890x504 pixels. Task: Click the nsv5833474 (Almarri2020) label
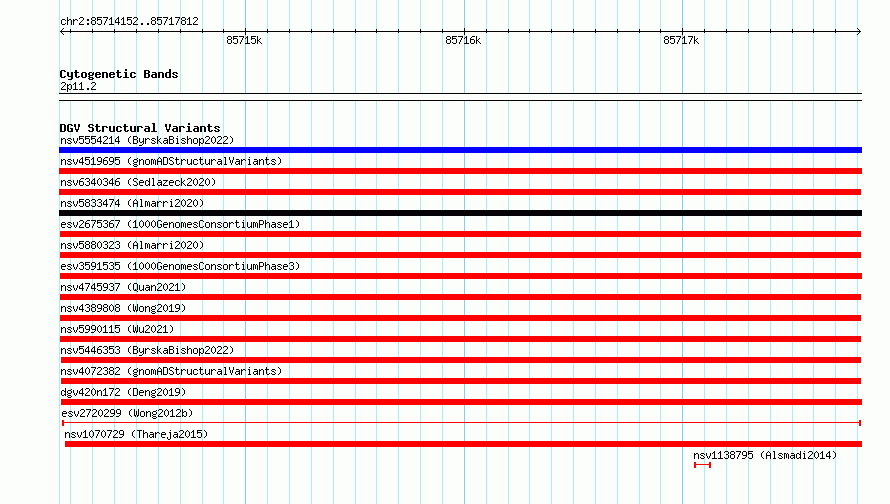[132, 203]
